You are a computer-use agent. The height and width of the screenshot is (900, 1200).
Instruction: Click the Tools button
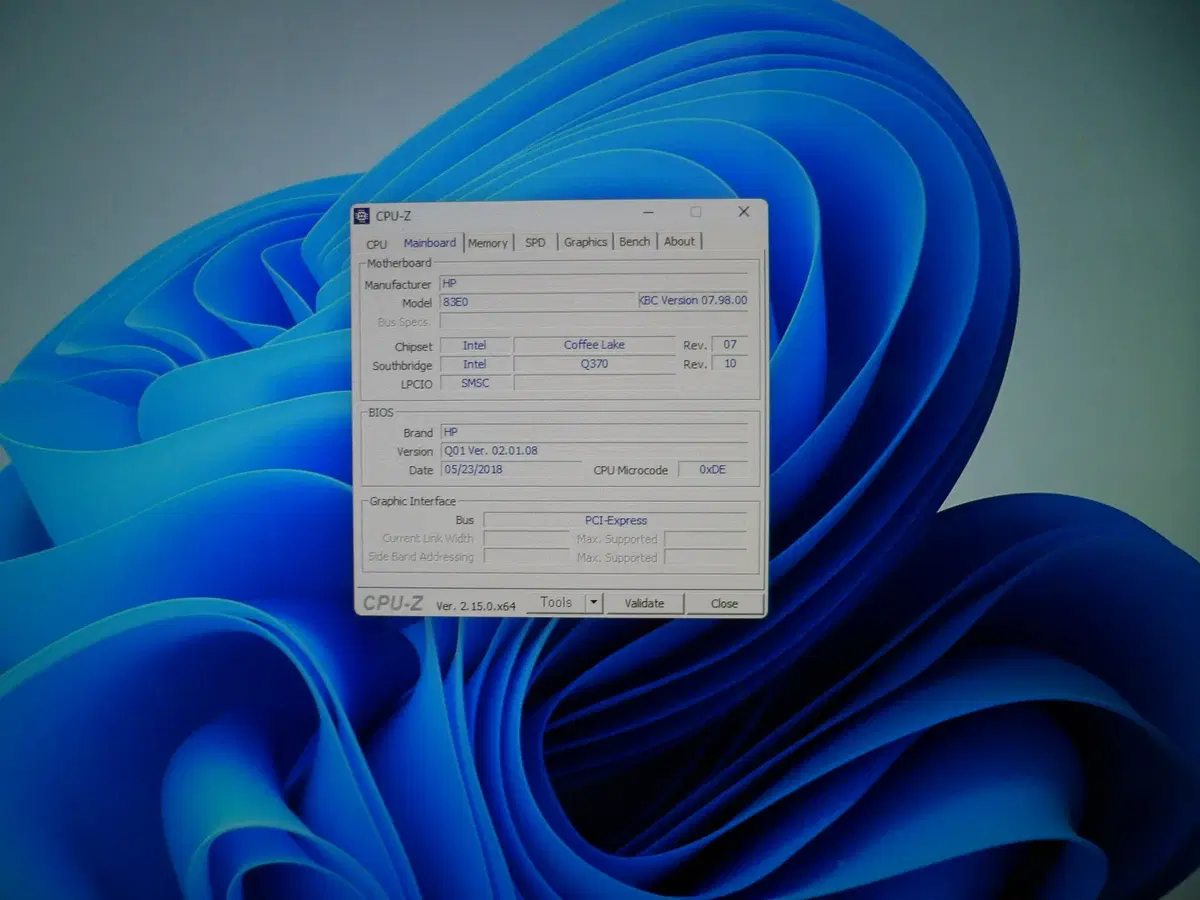pyautogui.click(x=556, y=602)
